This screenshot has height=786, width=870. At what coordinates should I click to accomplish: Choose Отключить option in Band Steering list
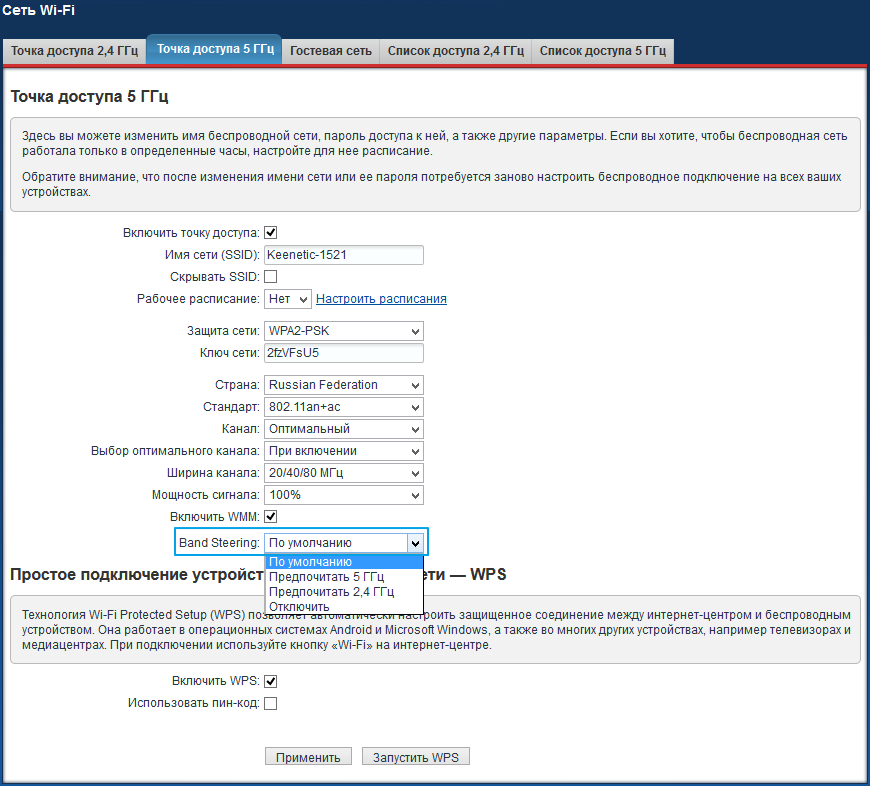point(299,606)
